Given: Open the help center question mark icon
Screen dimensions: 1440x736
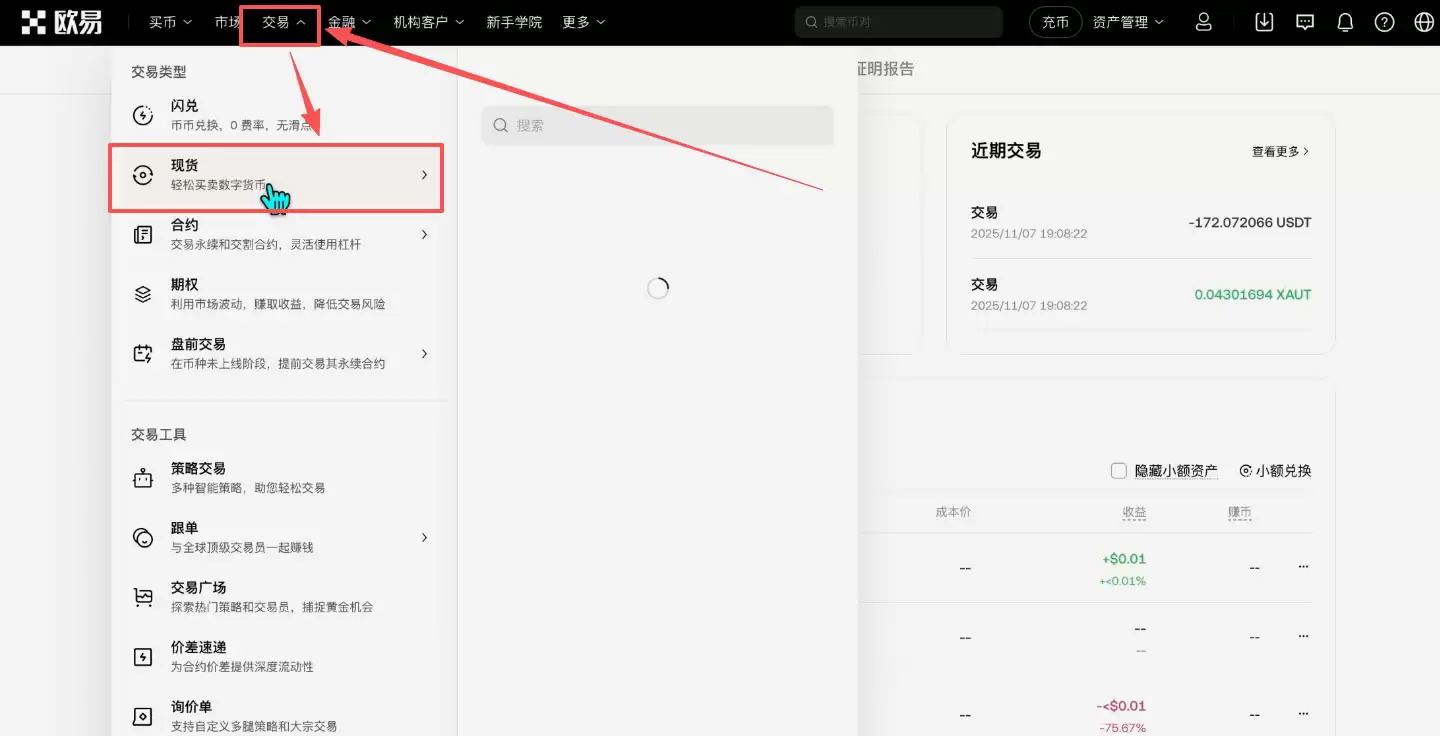Looking at the screenshot, I should pyautogui.click(x=1385, y=21).
